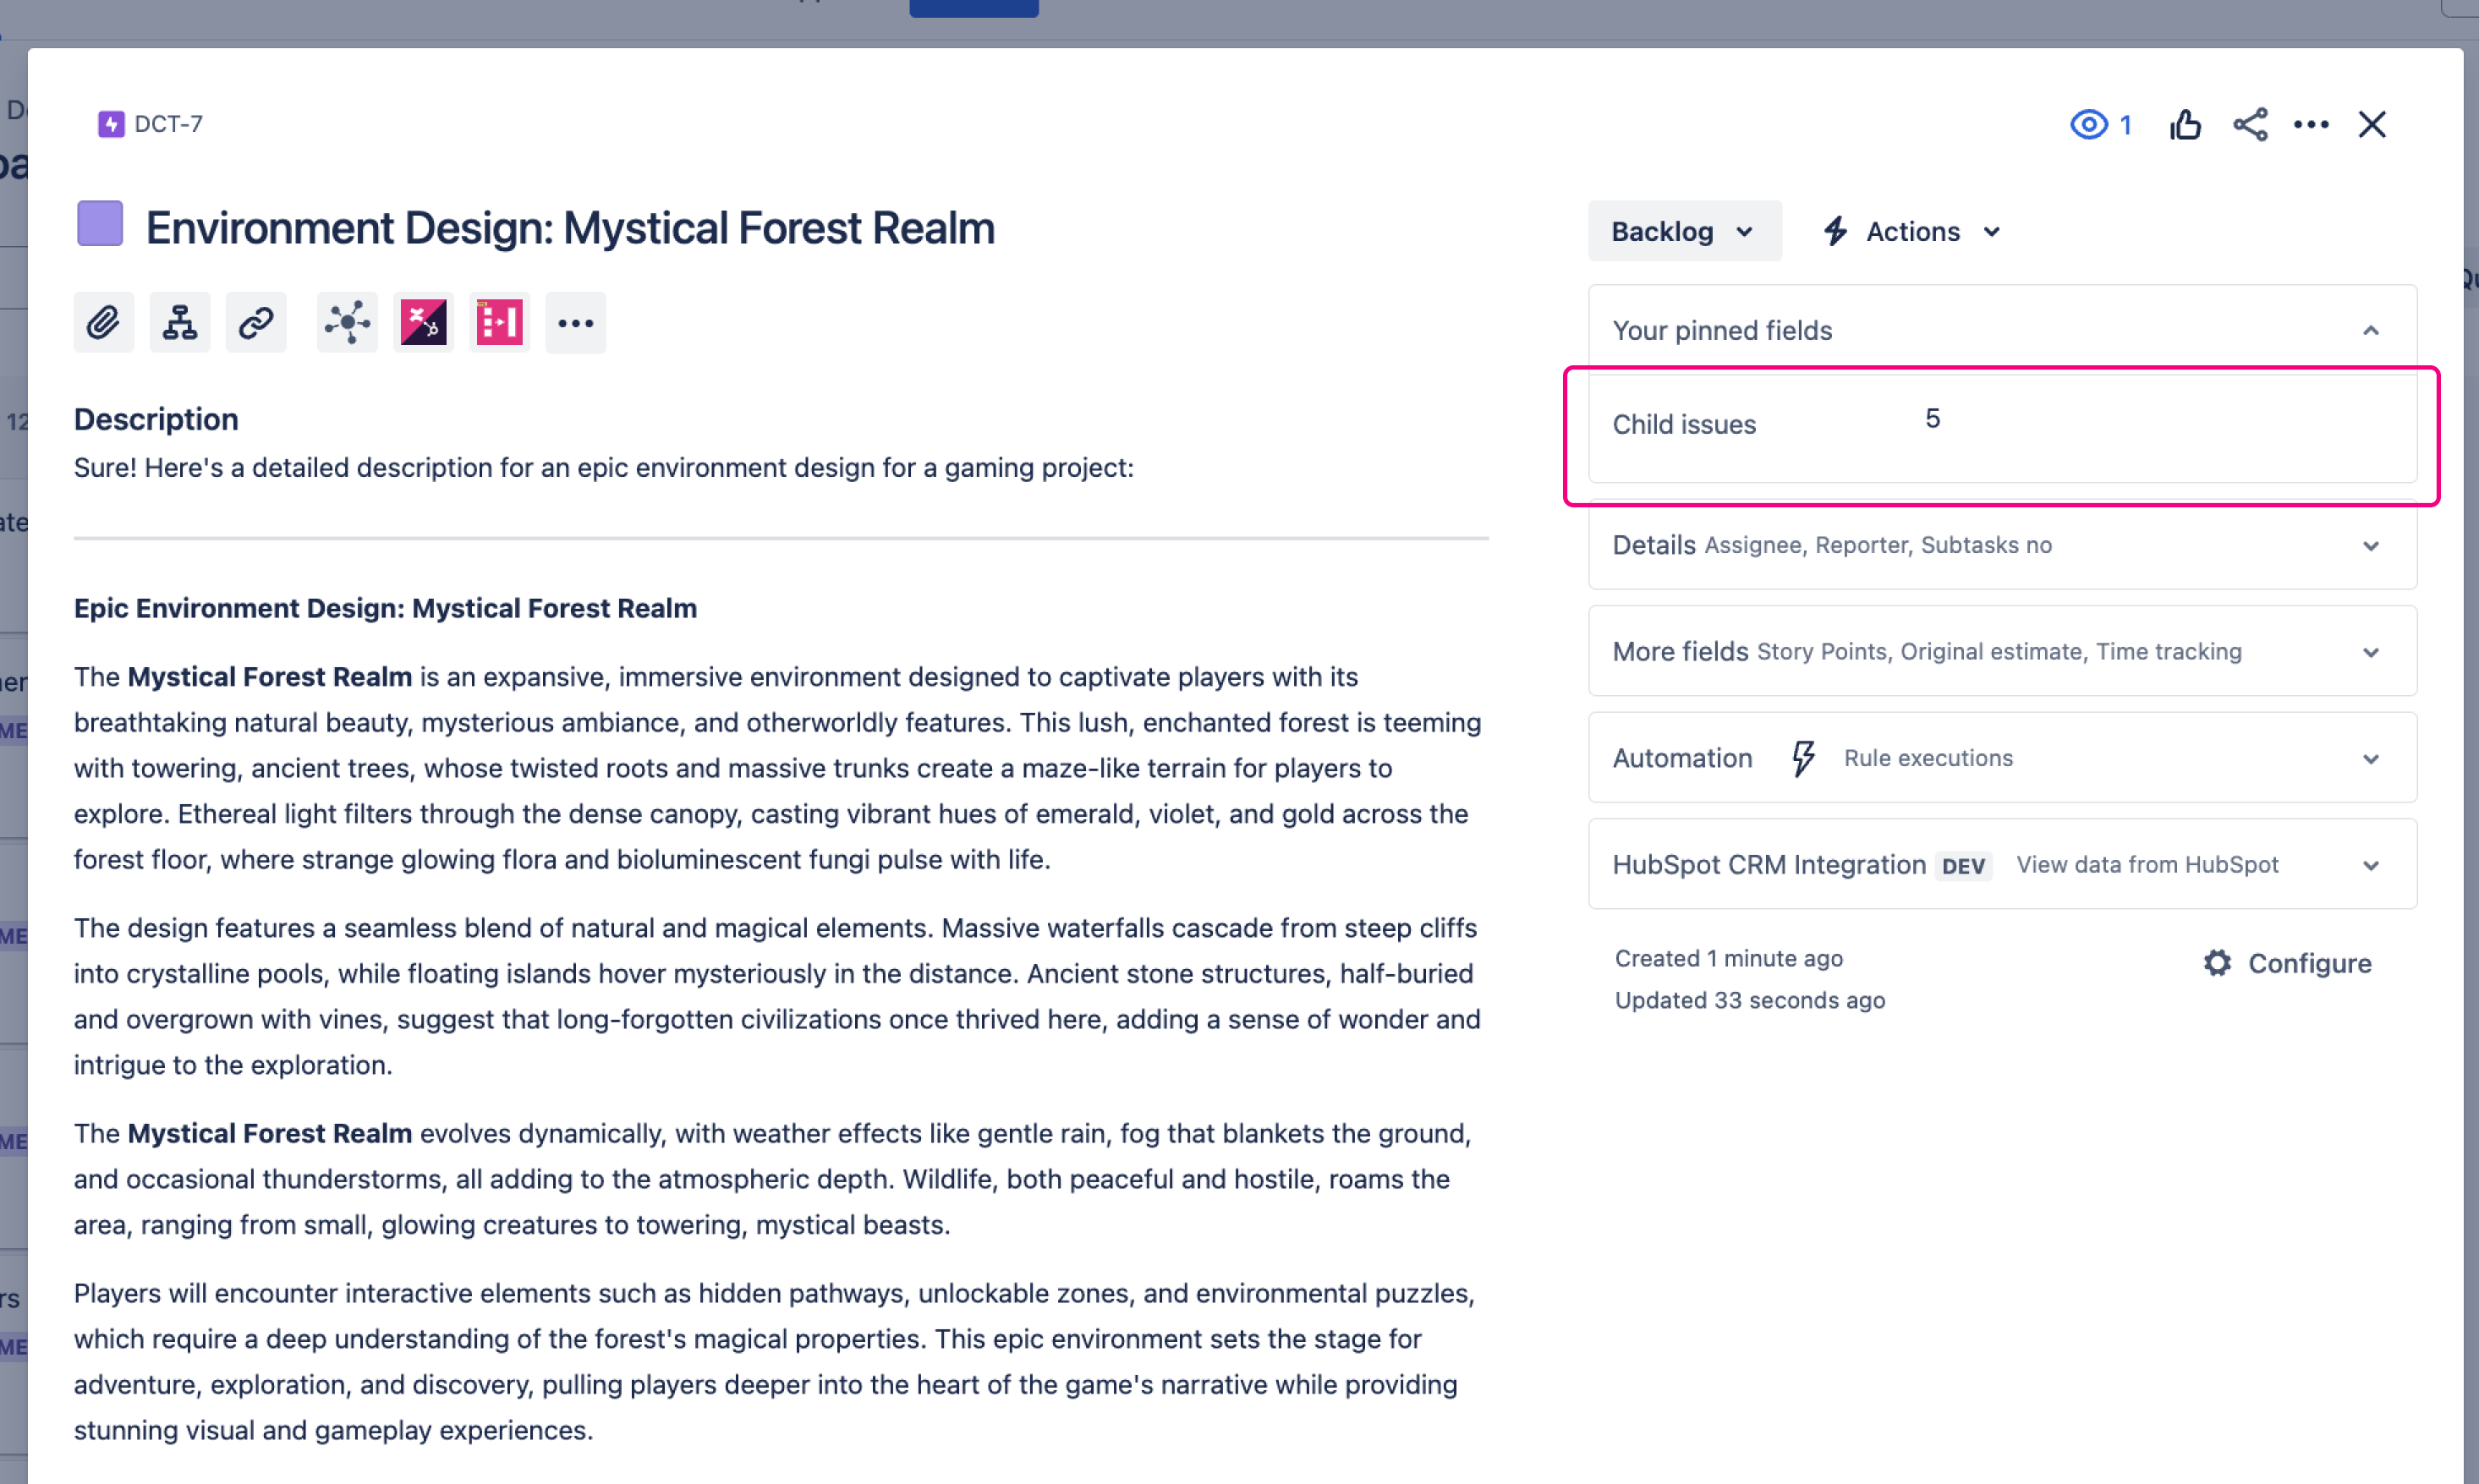Open the network graph app icon

coord(347,322)
